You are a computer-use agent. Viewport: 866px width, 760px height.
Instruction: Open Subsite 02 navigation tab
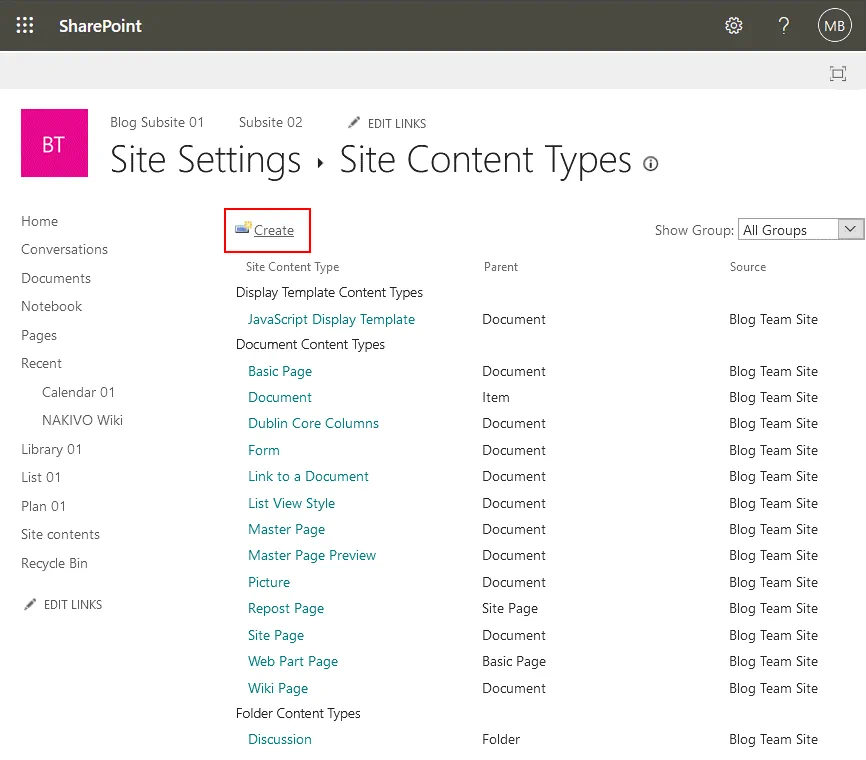click(270, 122)
